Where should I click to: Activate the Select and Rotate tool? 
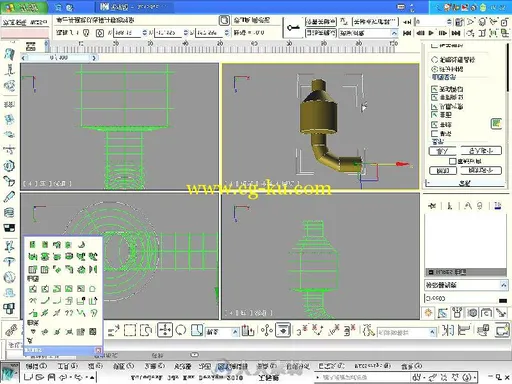tap(181, 330)
